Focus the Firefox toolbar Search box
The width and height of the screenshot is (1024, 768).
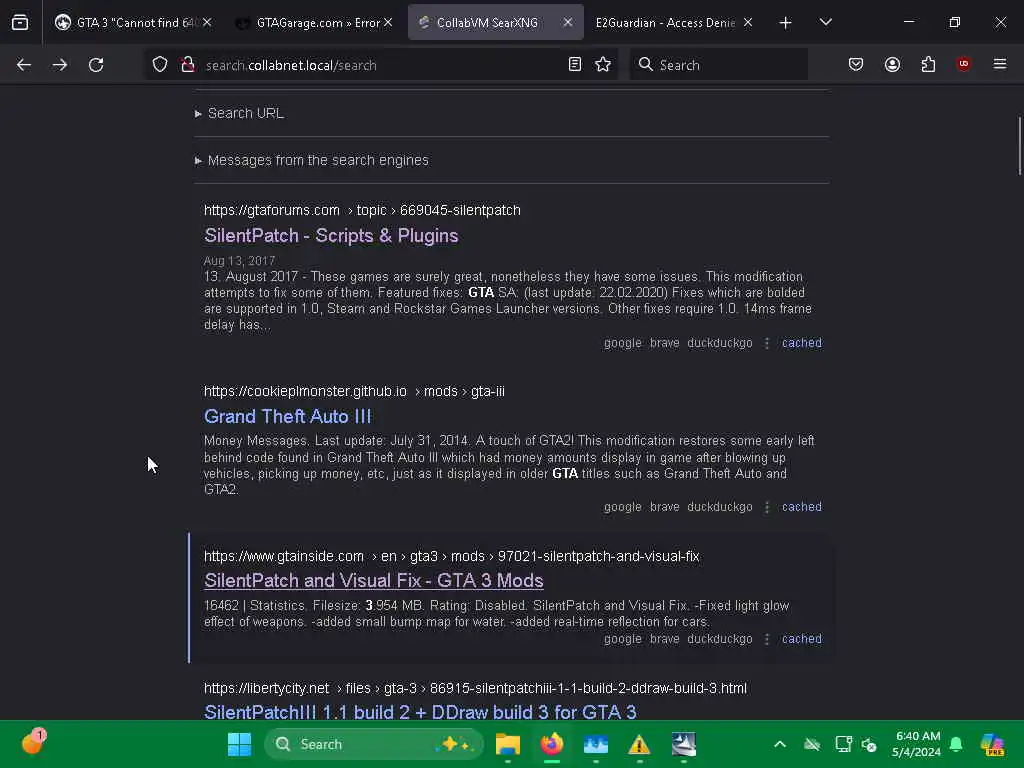(718, 65)
